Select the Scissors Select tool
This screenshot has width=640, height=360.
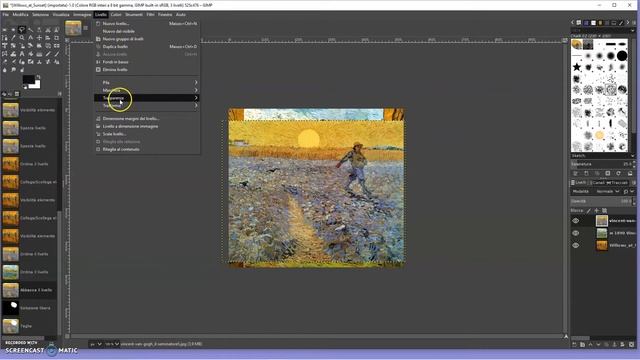pyautogui.click(x=48, y=29)
